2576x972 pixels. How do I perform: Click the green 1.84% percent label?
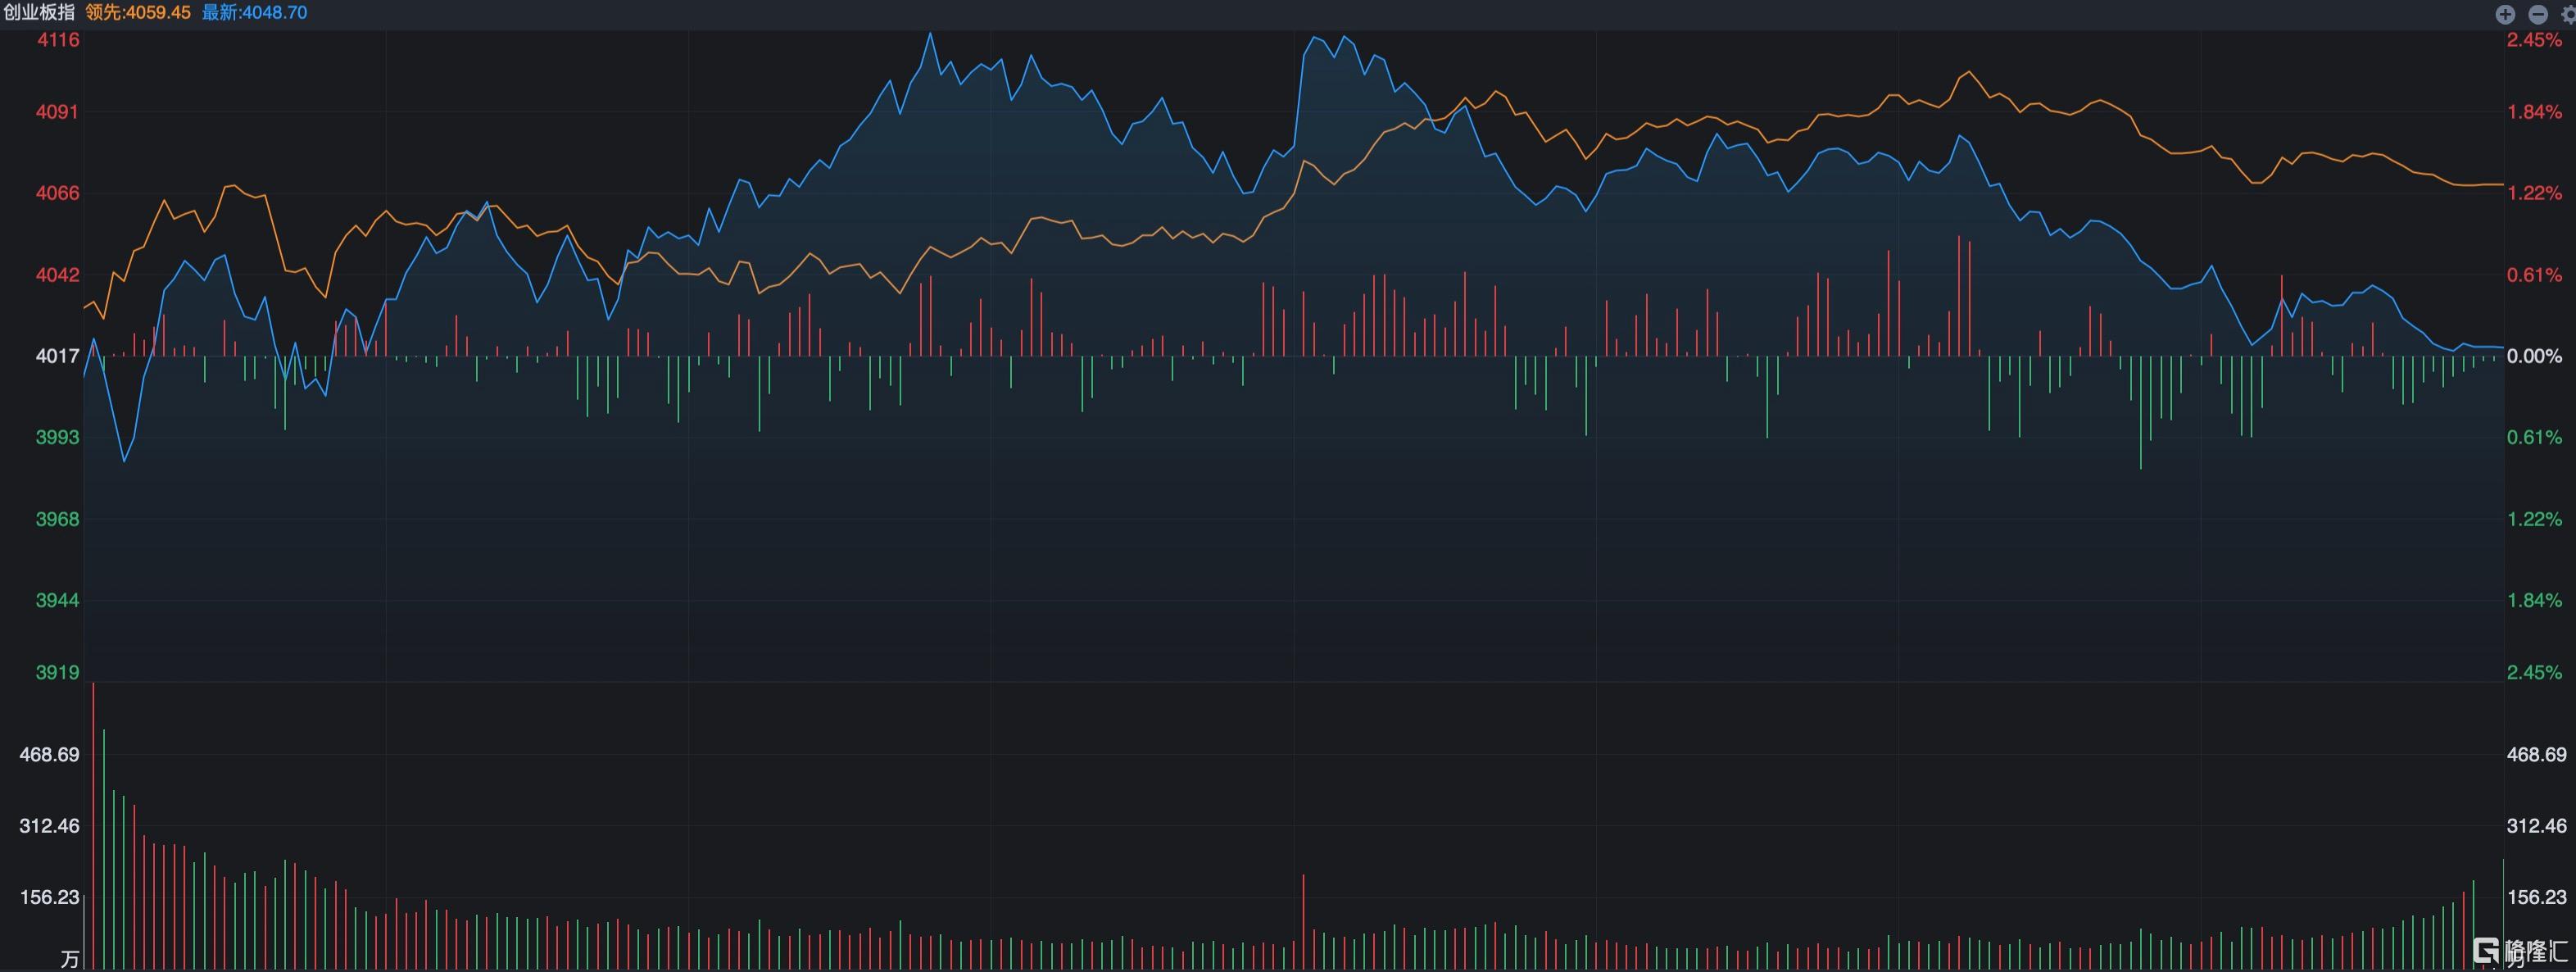coord(2535,601)
